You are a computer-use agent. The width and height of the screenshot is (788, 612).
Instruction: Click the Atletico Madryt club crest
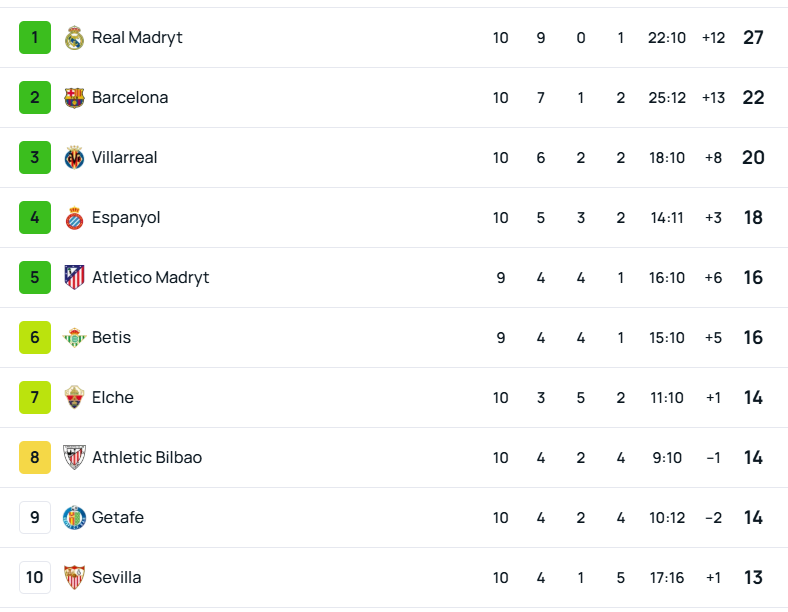(x=74, y=278)
